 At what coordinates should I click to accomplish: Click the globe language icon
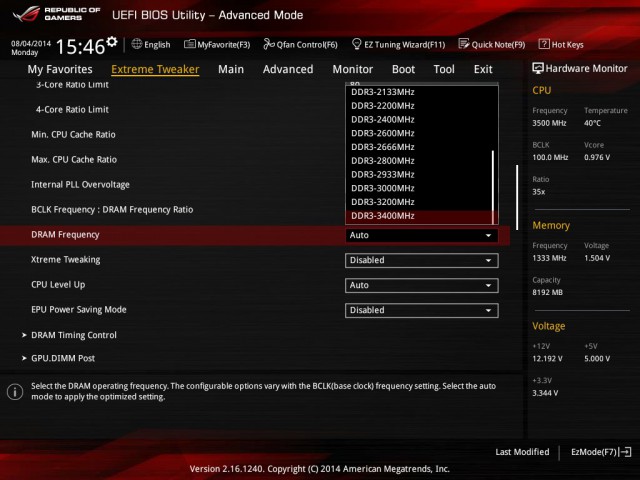[137, 44]
